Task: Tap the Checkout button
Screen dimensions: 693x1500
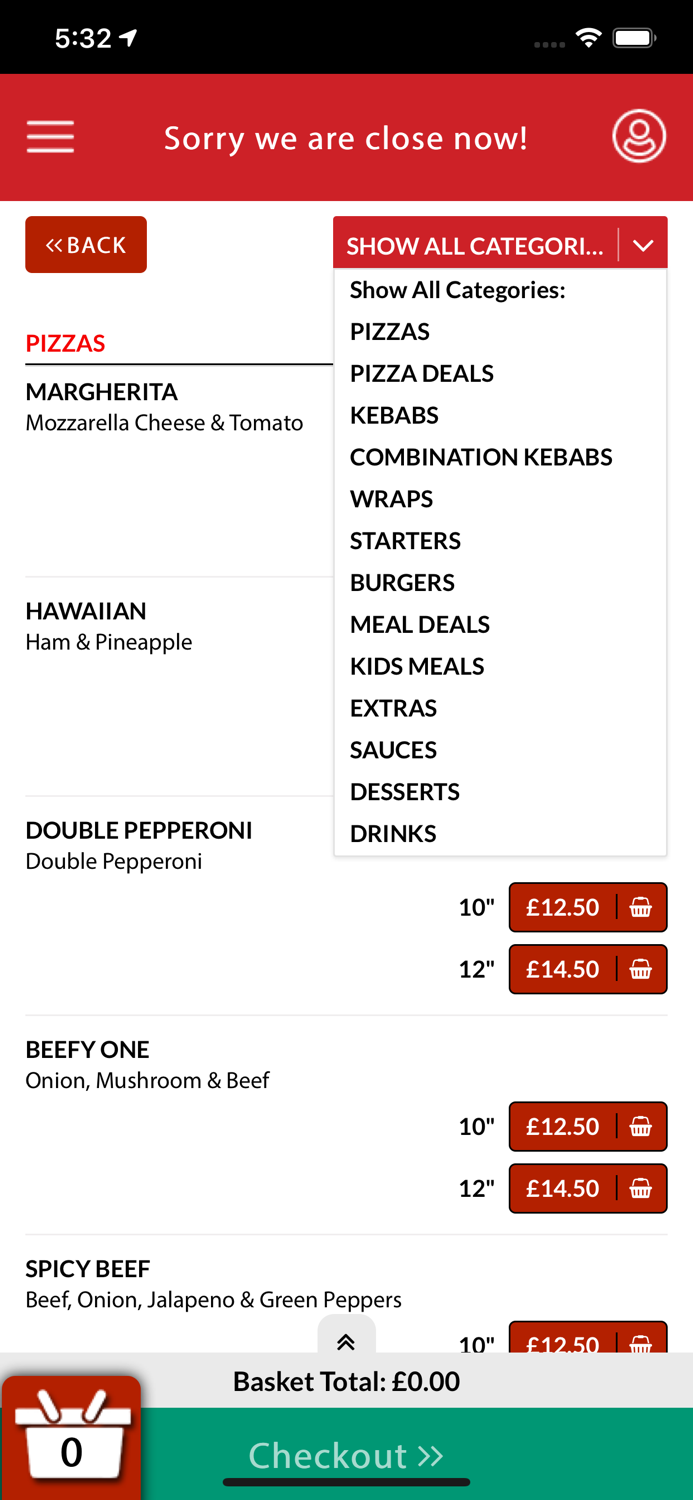Action: click(346, 1456)
